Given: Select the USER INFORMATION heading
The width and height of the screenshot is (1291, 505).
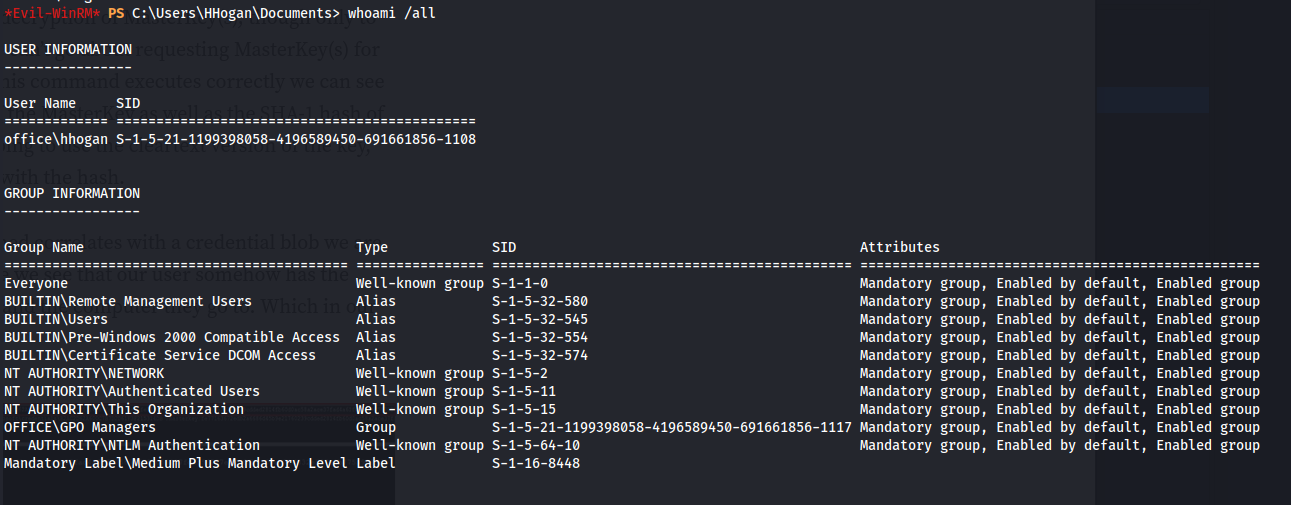Looking at the screenshot, I should 68,49.
